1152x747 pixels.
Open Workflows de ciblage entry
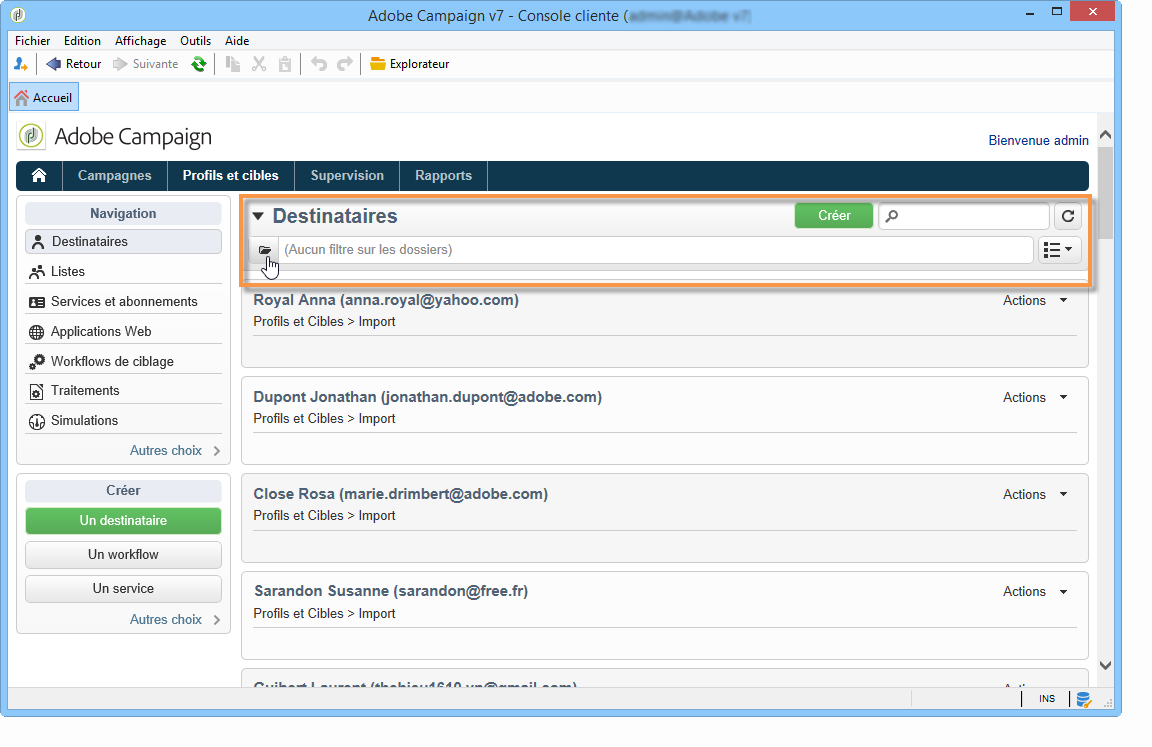pos(123,361)
